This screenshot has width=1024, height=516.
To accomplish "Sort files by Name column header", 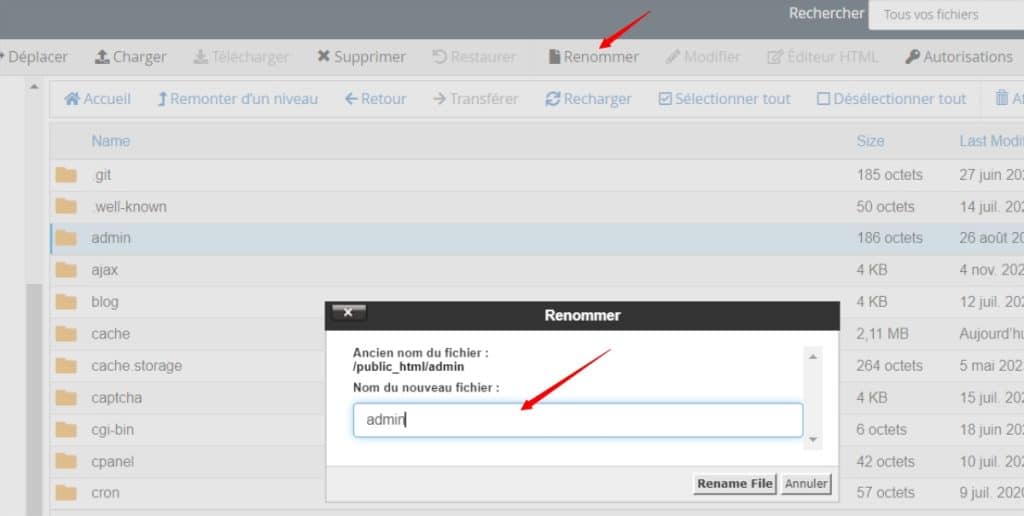I will (110, 141).
